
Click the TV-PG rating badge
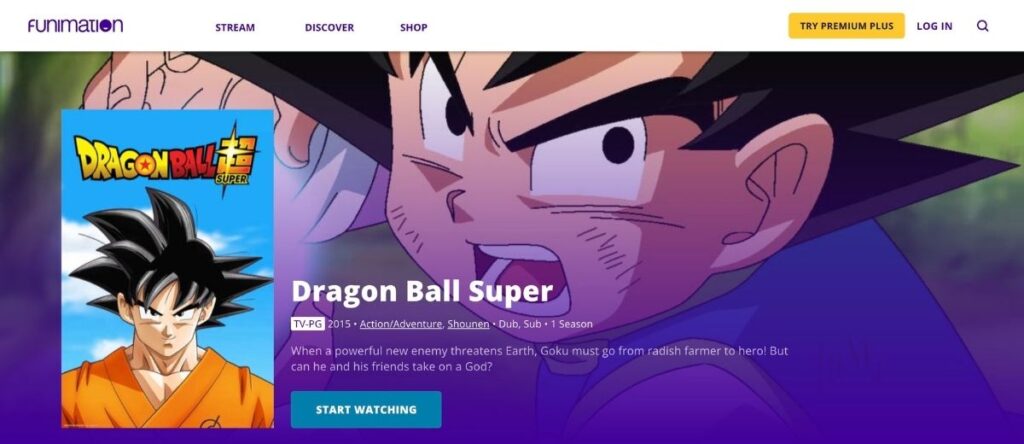(308, 323)
